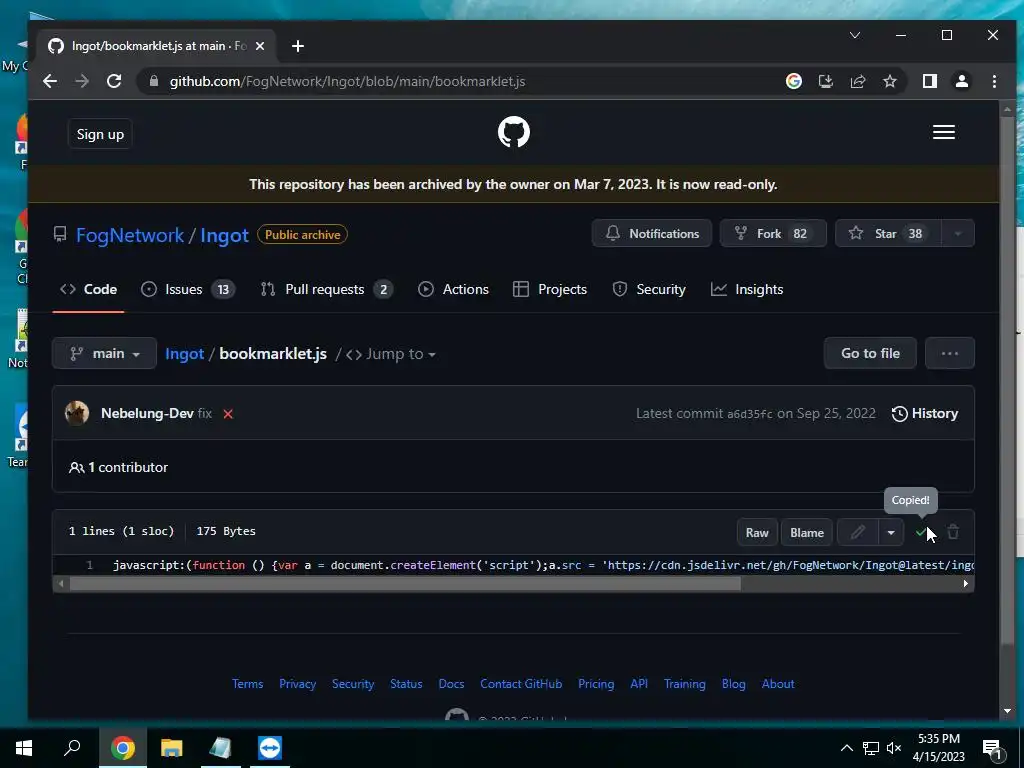Open commit a6d35fc link
This screenshot has width=1024, height=768.
750,414
